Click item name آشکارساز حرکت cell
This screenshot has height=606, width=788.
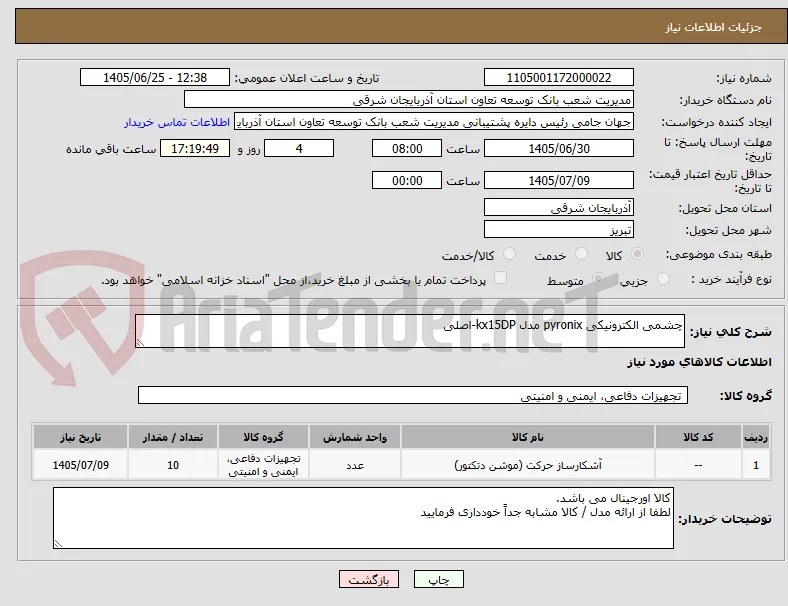point(528,465)
